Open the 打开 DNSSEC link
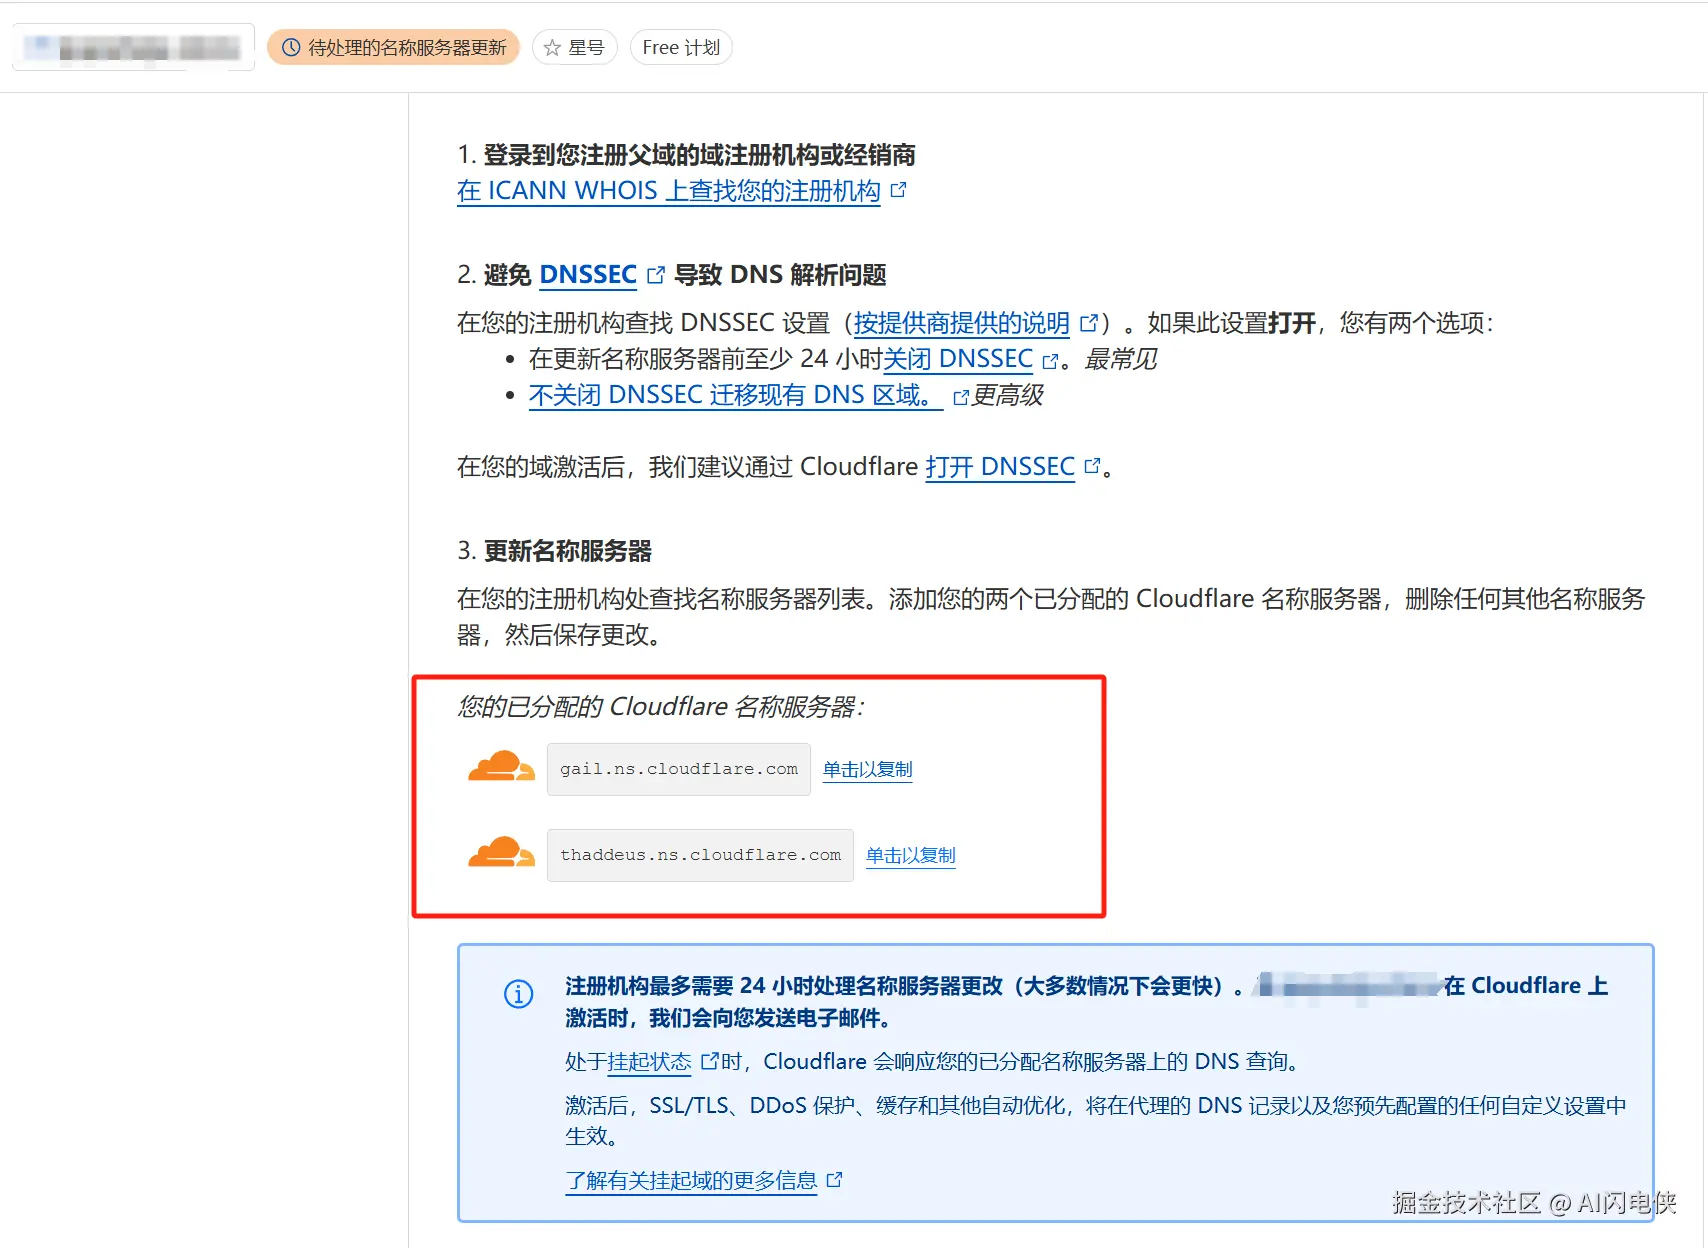This screenshot has width=1708, height=1248. [998, 466]
